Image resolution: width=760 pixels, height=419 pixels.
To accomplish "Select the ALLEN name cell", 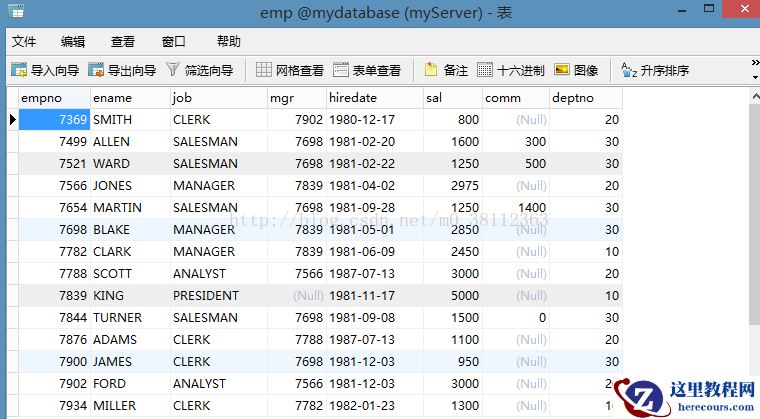I will (130, 142).
